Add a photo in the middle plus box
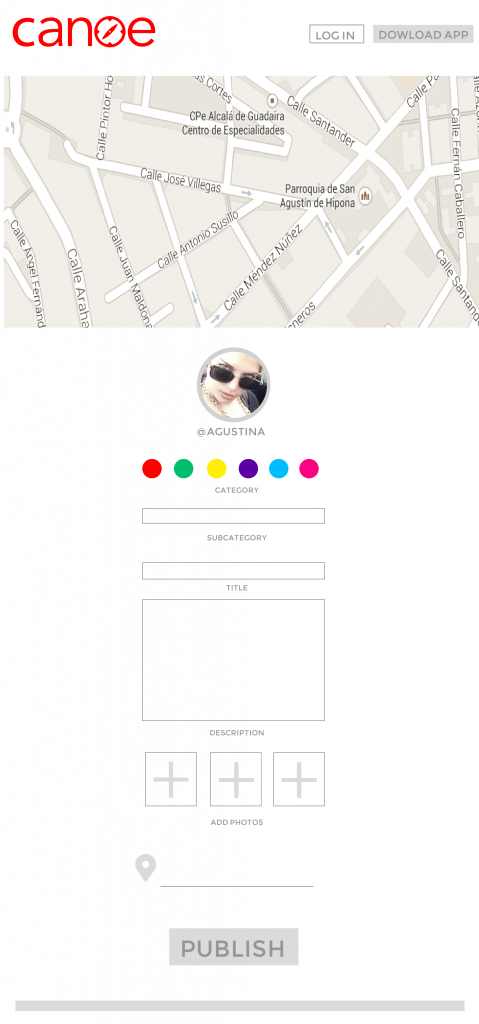This screenshot has height=1024, width=479. coord(236,779)
